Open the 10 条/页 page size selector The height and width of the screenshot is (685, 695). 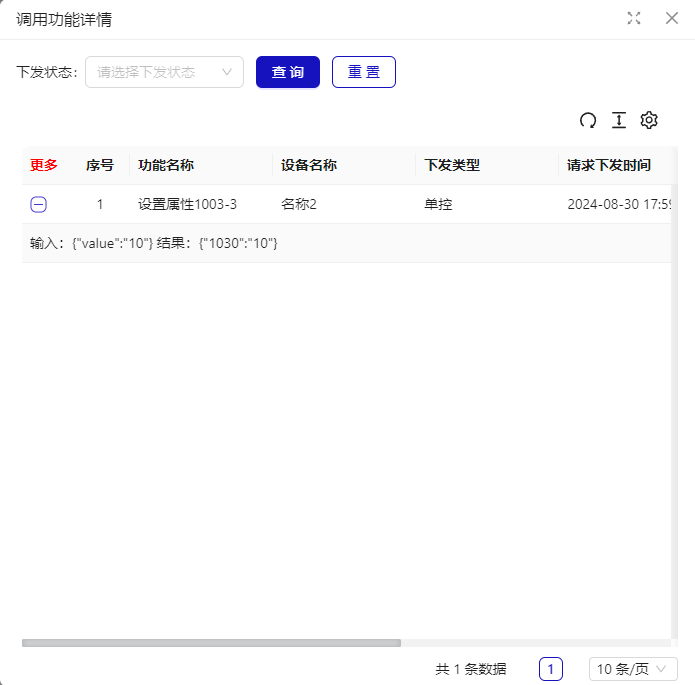coord(633,669)
